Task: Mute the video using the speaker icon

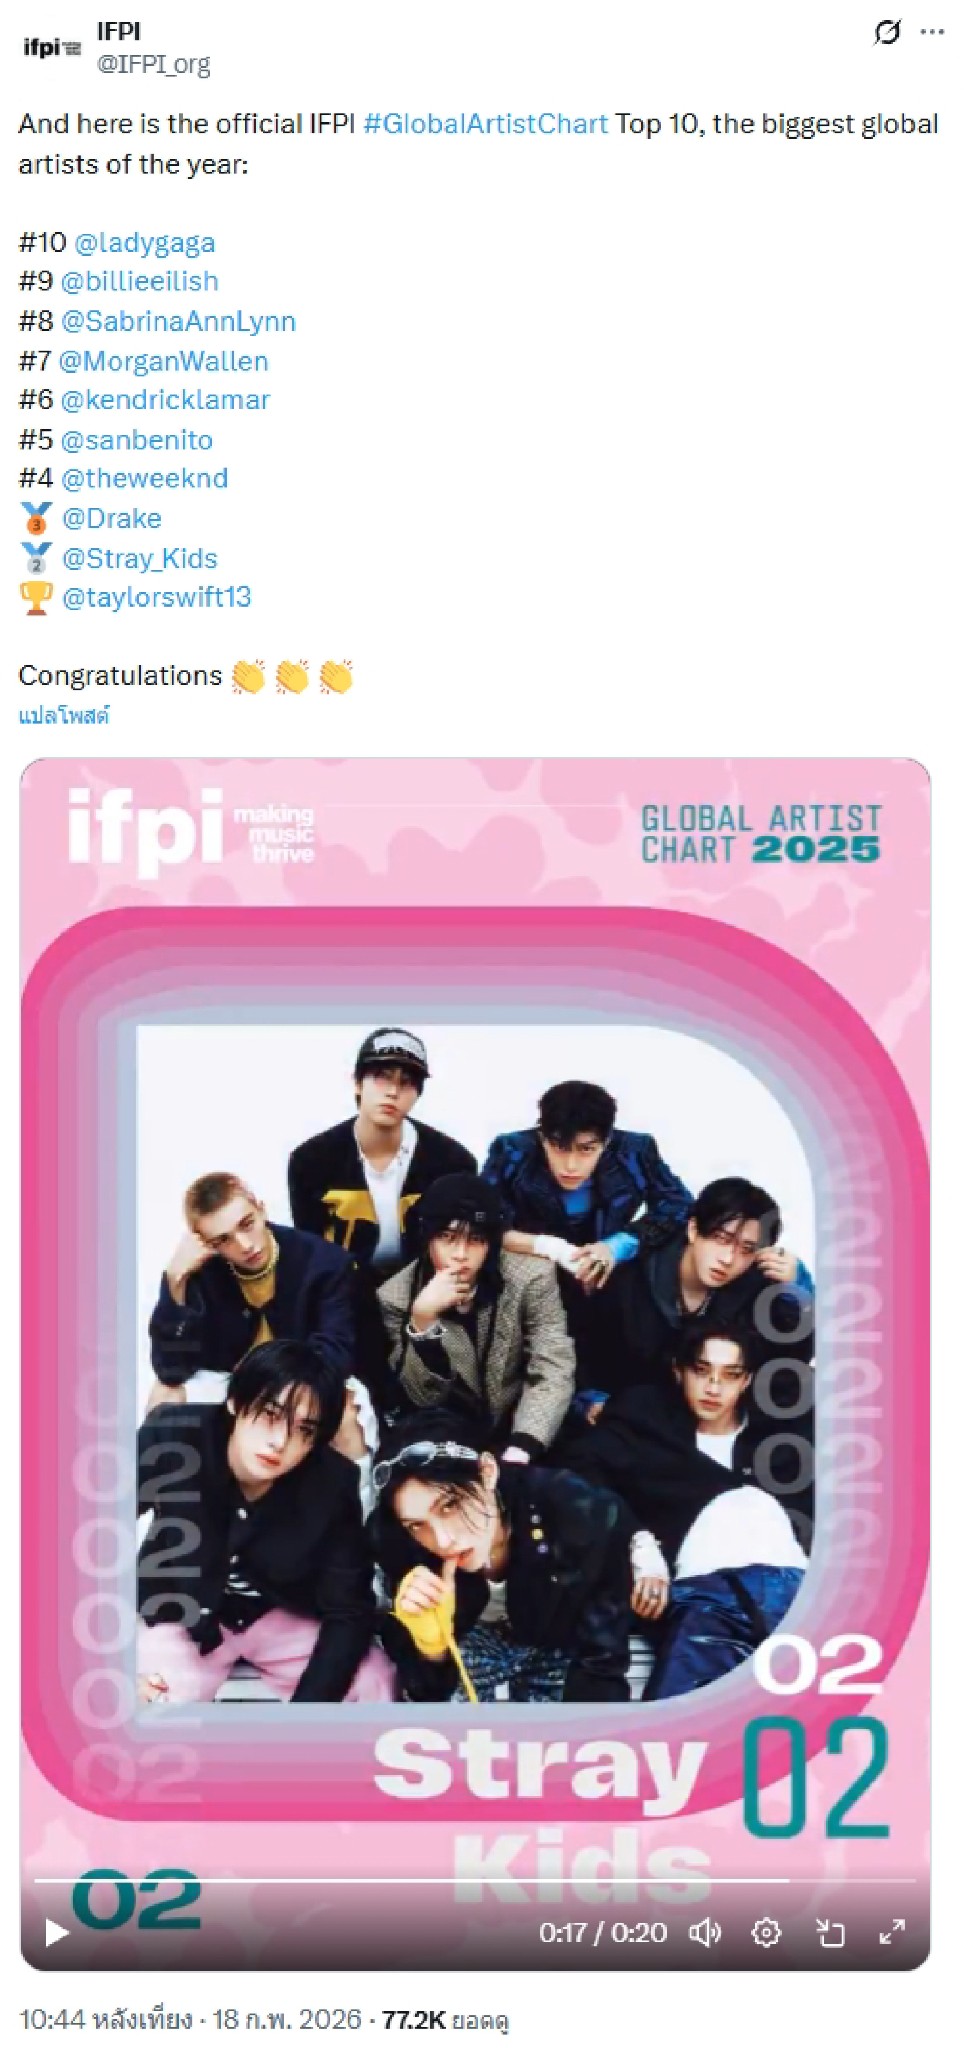Action: pos(705,1933)
